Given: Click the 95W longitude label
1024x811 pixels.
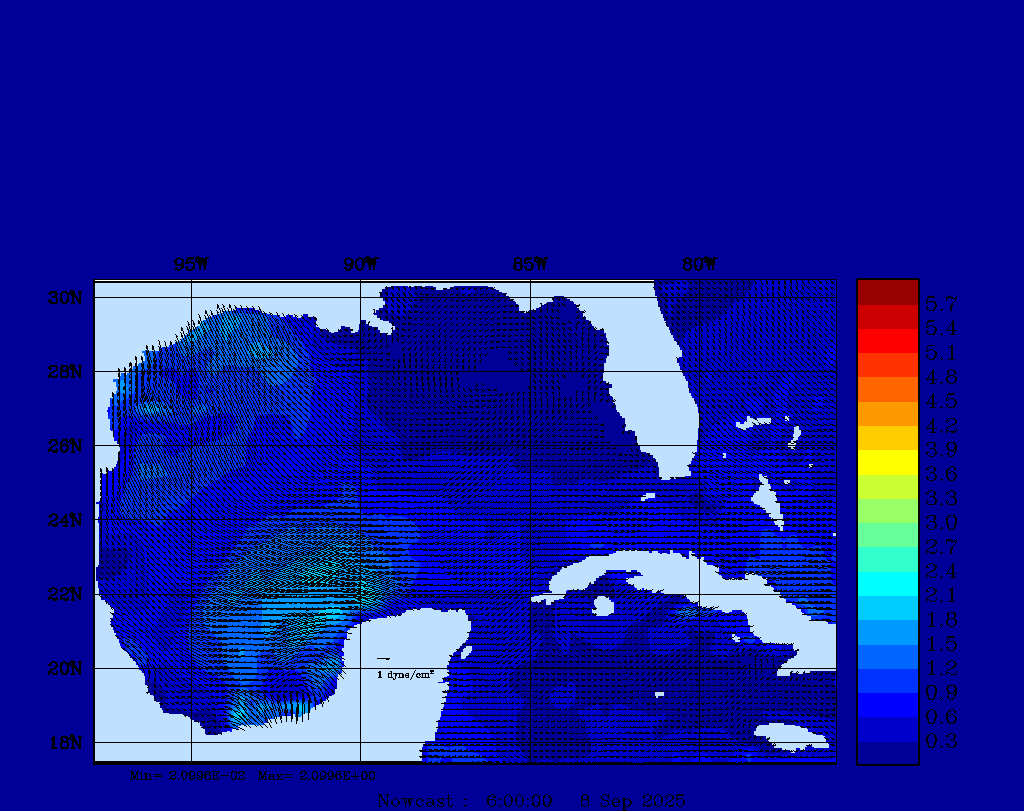Looking at the screenshot, I should click(190, 265).
